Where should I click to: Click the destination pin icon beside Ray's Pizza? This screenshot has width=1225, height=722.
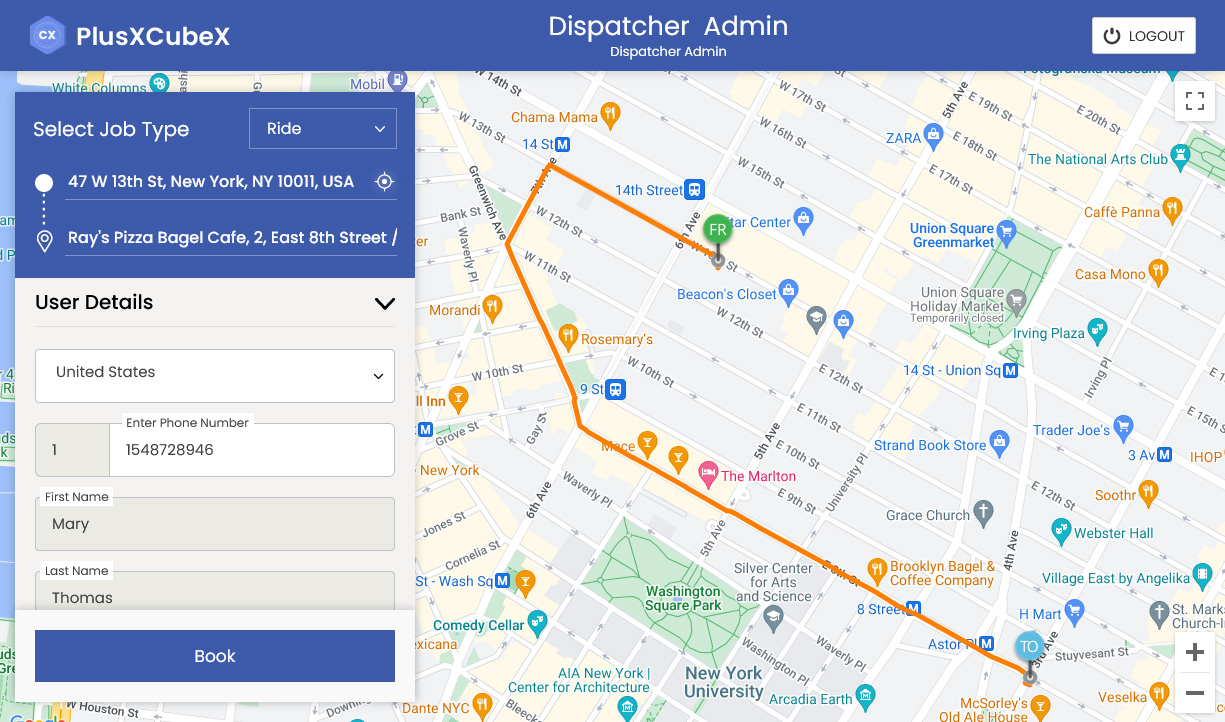[x=44, y=240]
